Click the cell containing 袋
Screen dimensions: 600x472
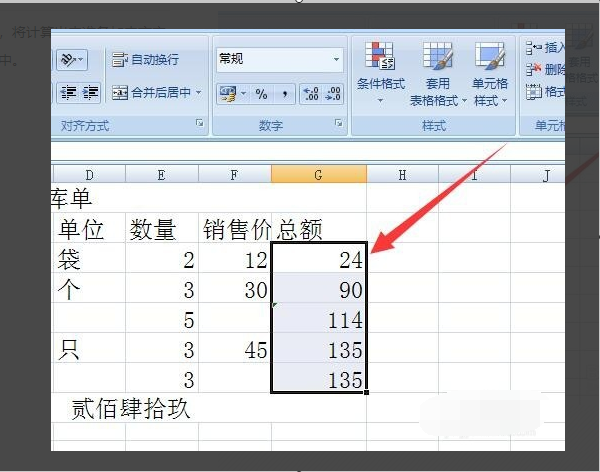point(89,258)
